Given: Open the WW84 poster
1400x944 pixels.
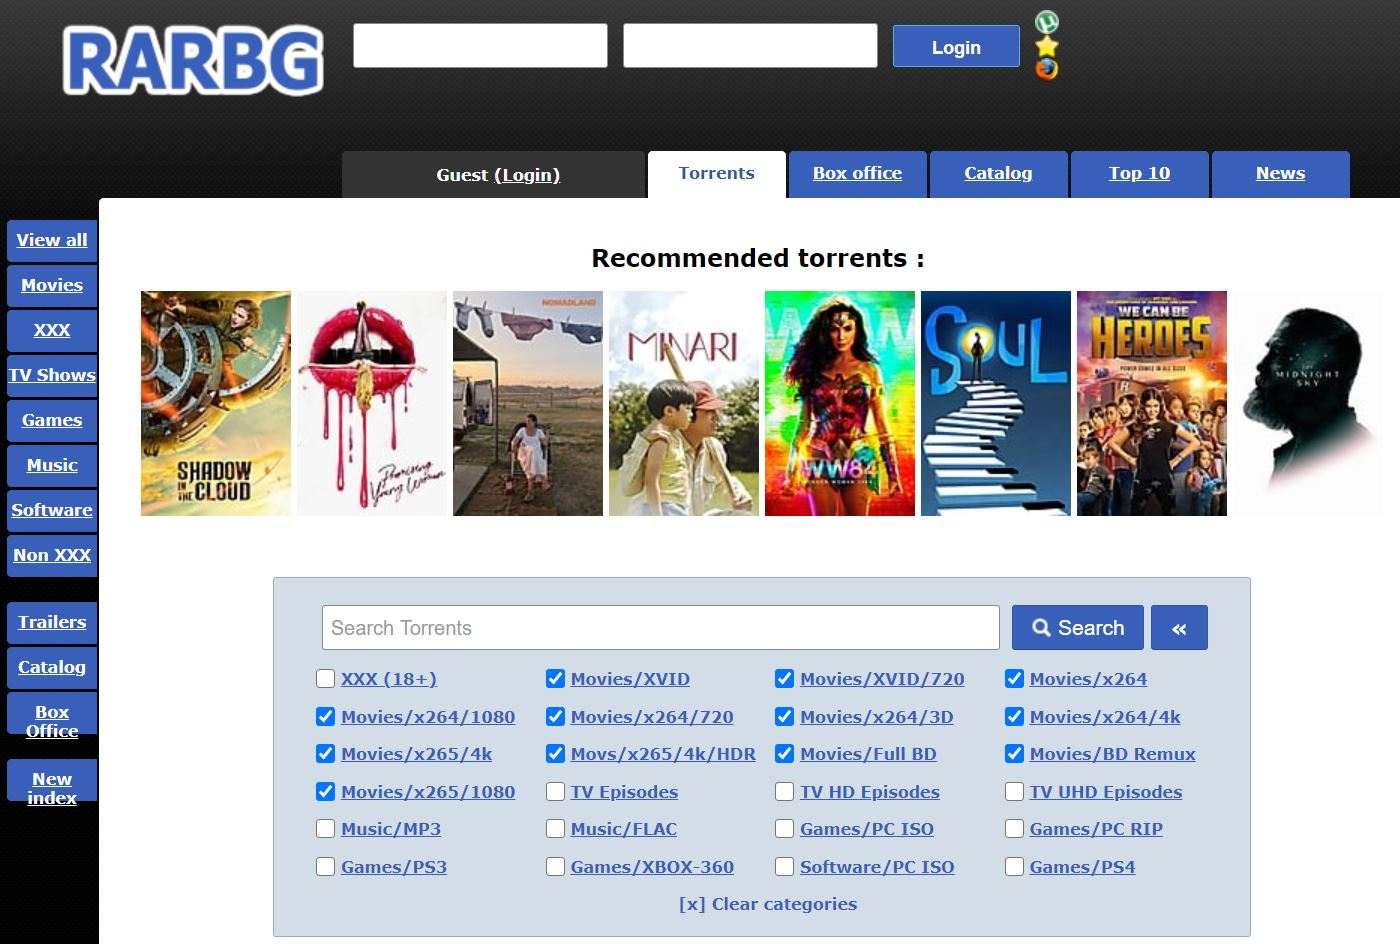Looking at the screenshot, I should point(840,404).
